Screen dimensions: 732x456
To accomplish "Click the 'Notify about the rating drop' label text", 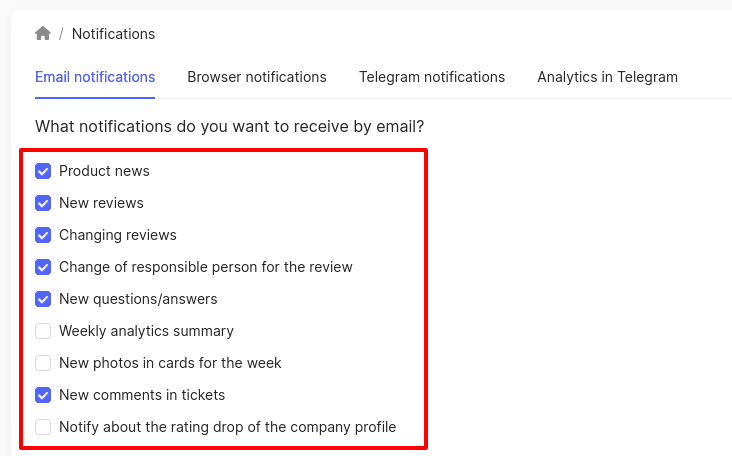I will tap(227, 427).
